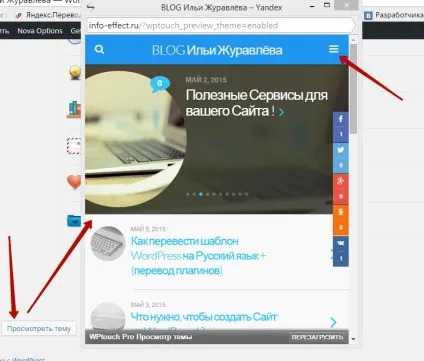Click the medal icon in background page

75,72
